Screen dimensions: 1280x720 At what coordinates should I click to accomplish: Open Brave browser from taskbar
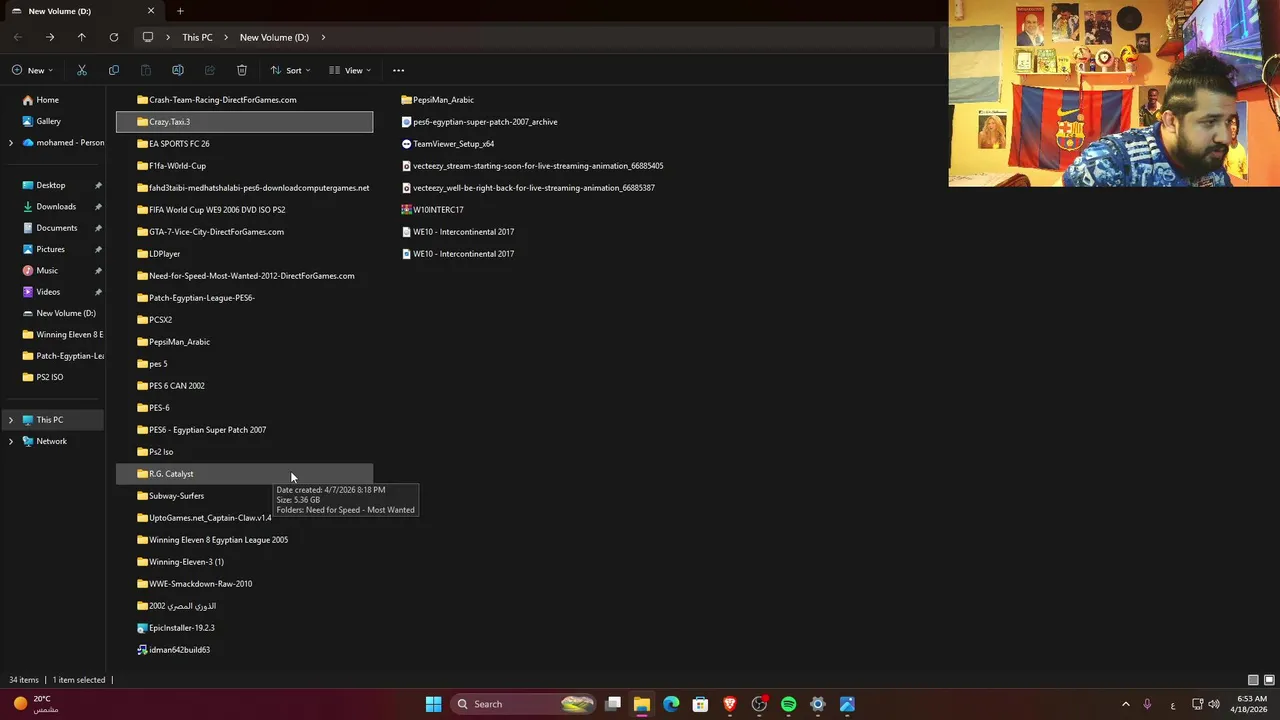730,704
